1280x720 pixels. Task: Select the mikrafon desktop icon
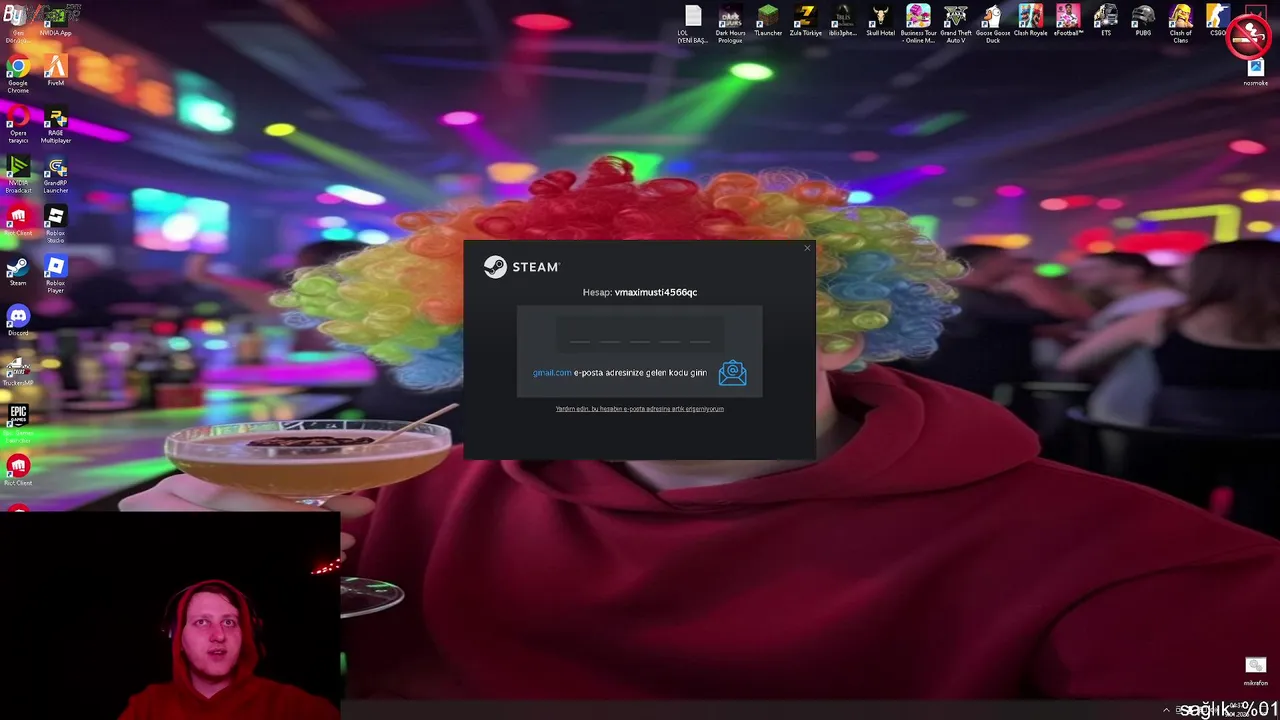click(1256, 671)
